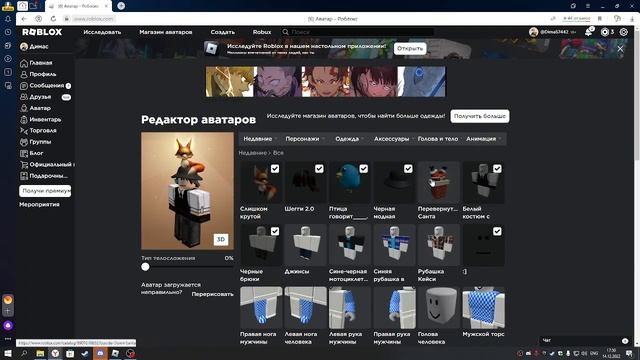640x360 pixels.
Task: Click the Недавние breadcrumb link
Action: pyautogui.click(x=252, y=153)
